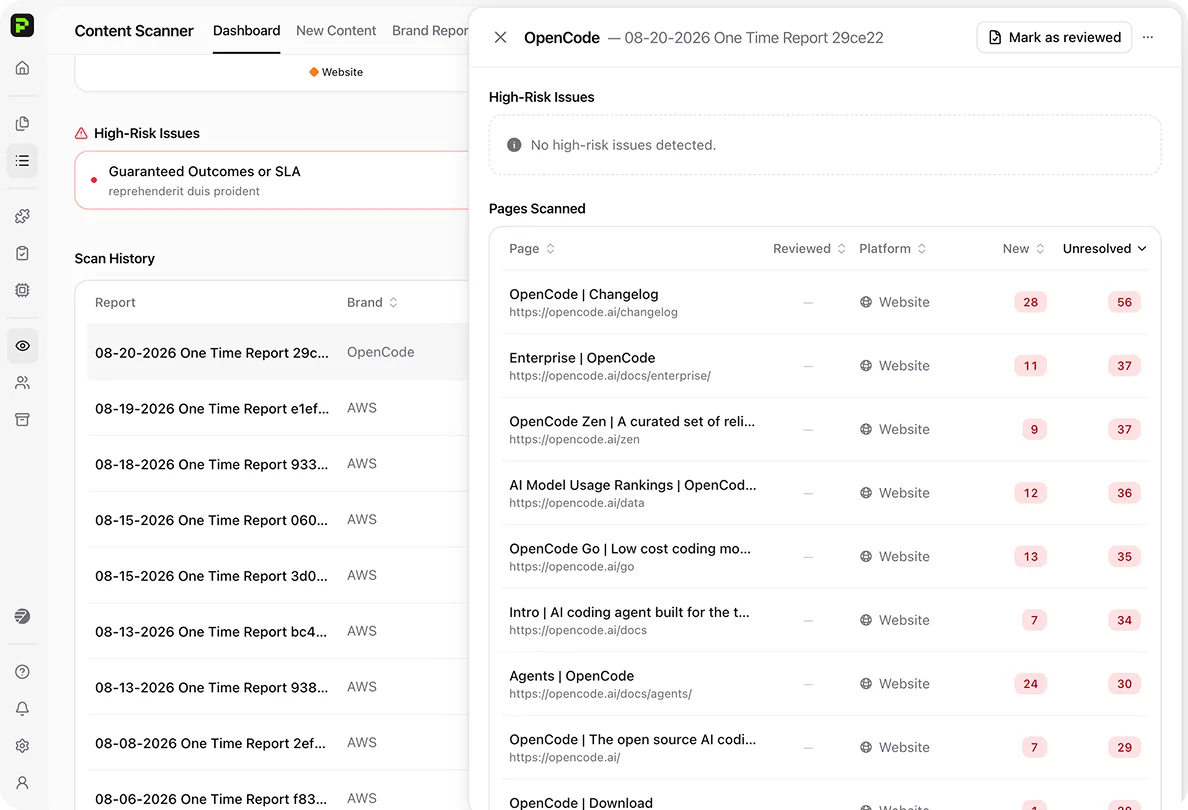Open the puzzle piece integrations icon
The image size is (1188, 810).
click(x=22, y=216)
